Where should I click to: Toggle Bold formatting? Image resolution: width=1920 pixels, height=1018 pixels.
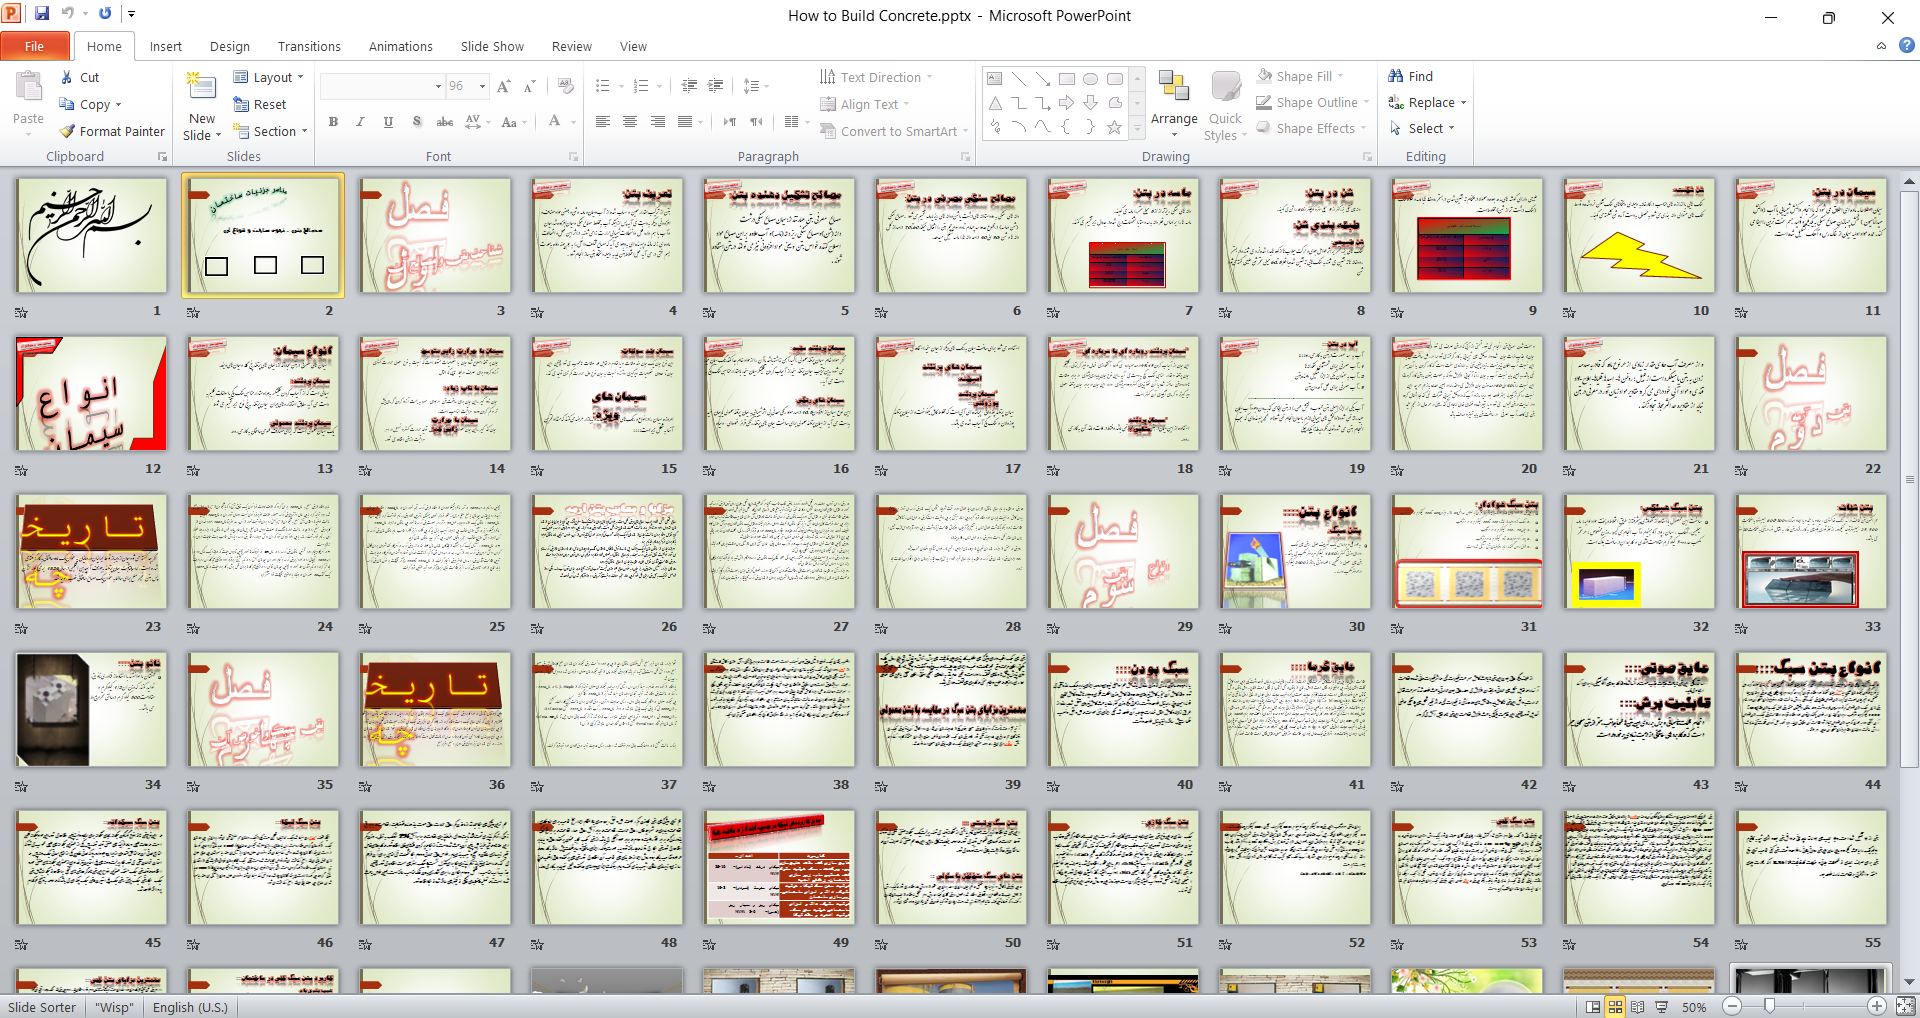[x=333, y=122]
